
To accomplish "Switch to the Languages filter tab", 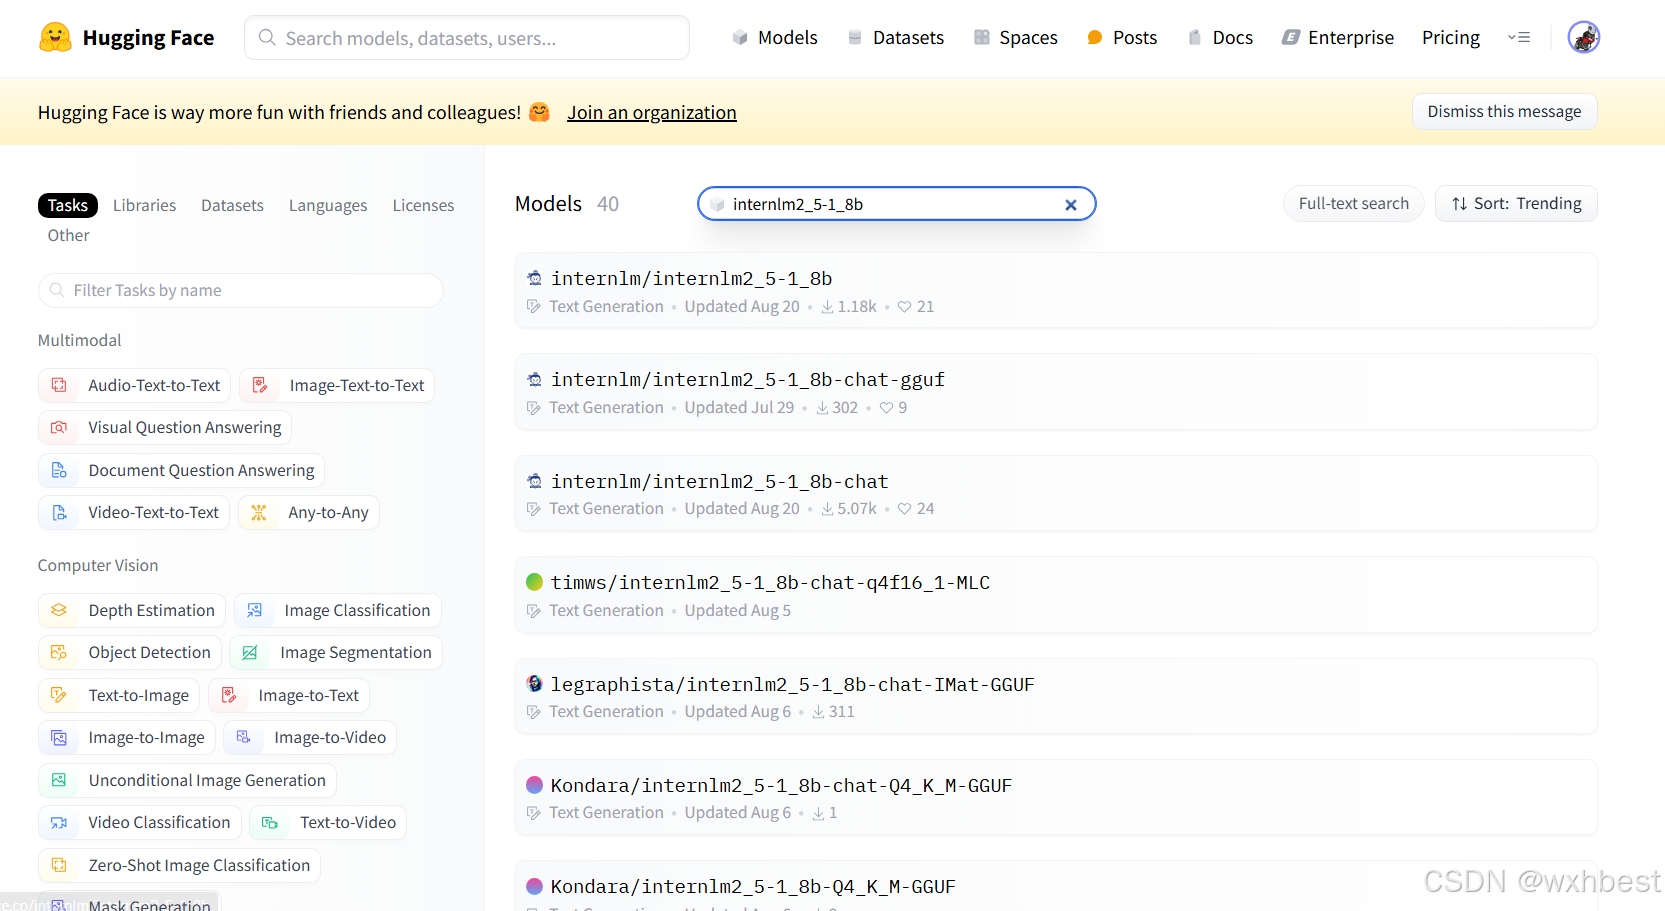I will (328, 205).
